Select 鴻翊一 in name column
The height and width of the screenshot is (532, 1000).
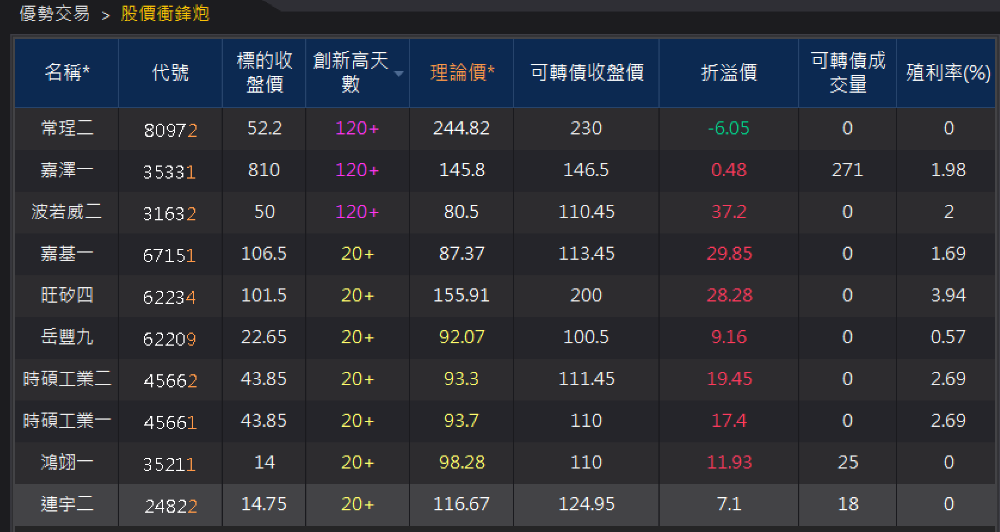67,462
